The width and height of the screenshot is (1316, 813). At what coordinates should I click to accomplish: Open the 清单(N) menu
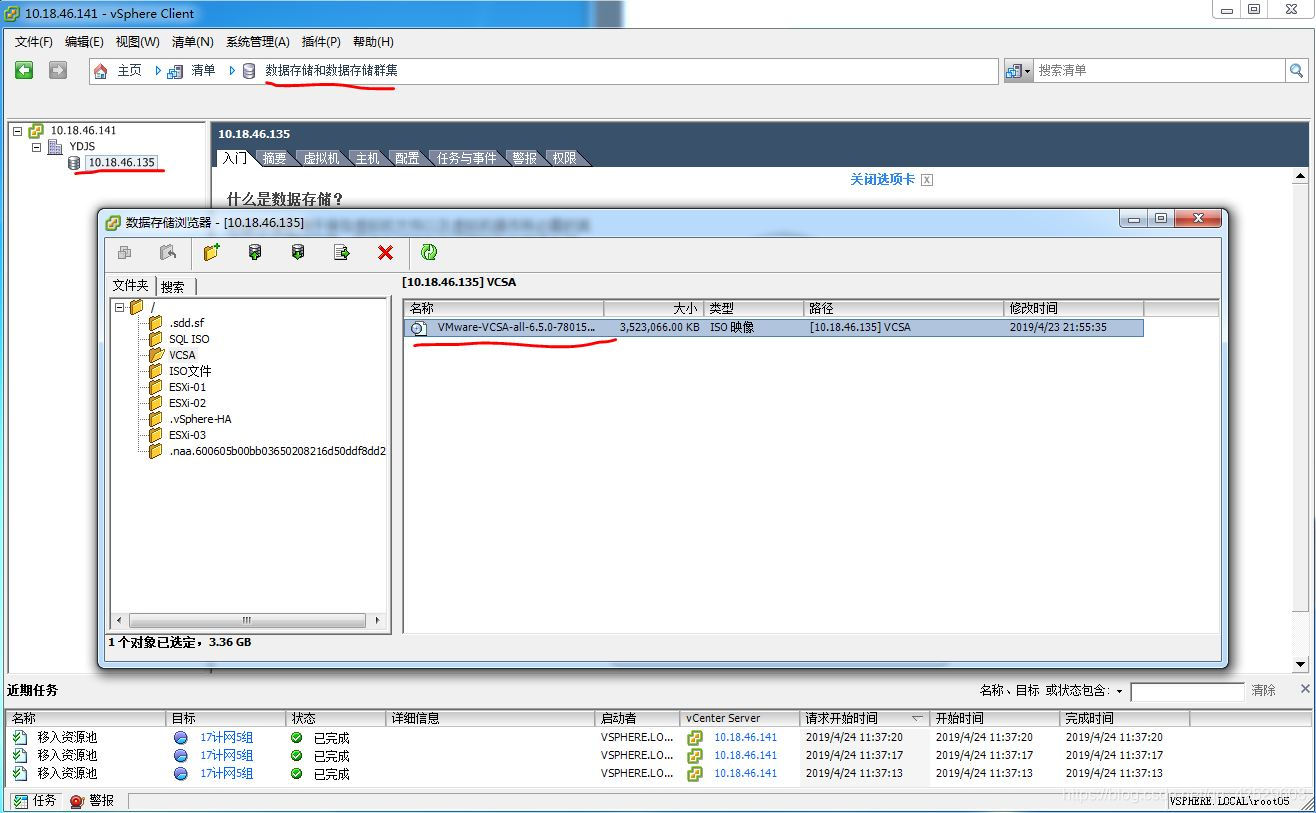click(193, 42)
